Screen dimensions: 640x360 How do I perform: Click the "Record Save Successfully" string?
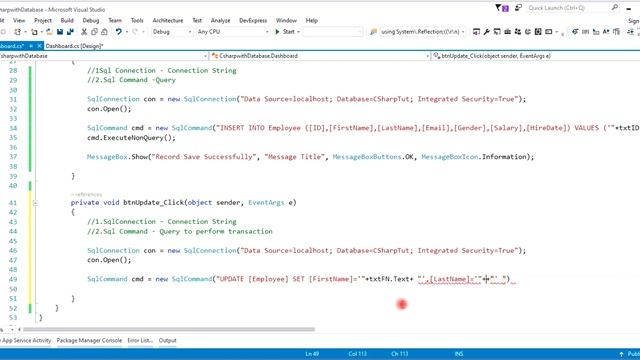tap(204, 157)
